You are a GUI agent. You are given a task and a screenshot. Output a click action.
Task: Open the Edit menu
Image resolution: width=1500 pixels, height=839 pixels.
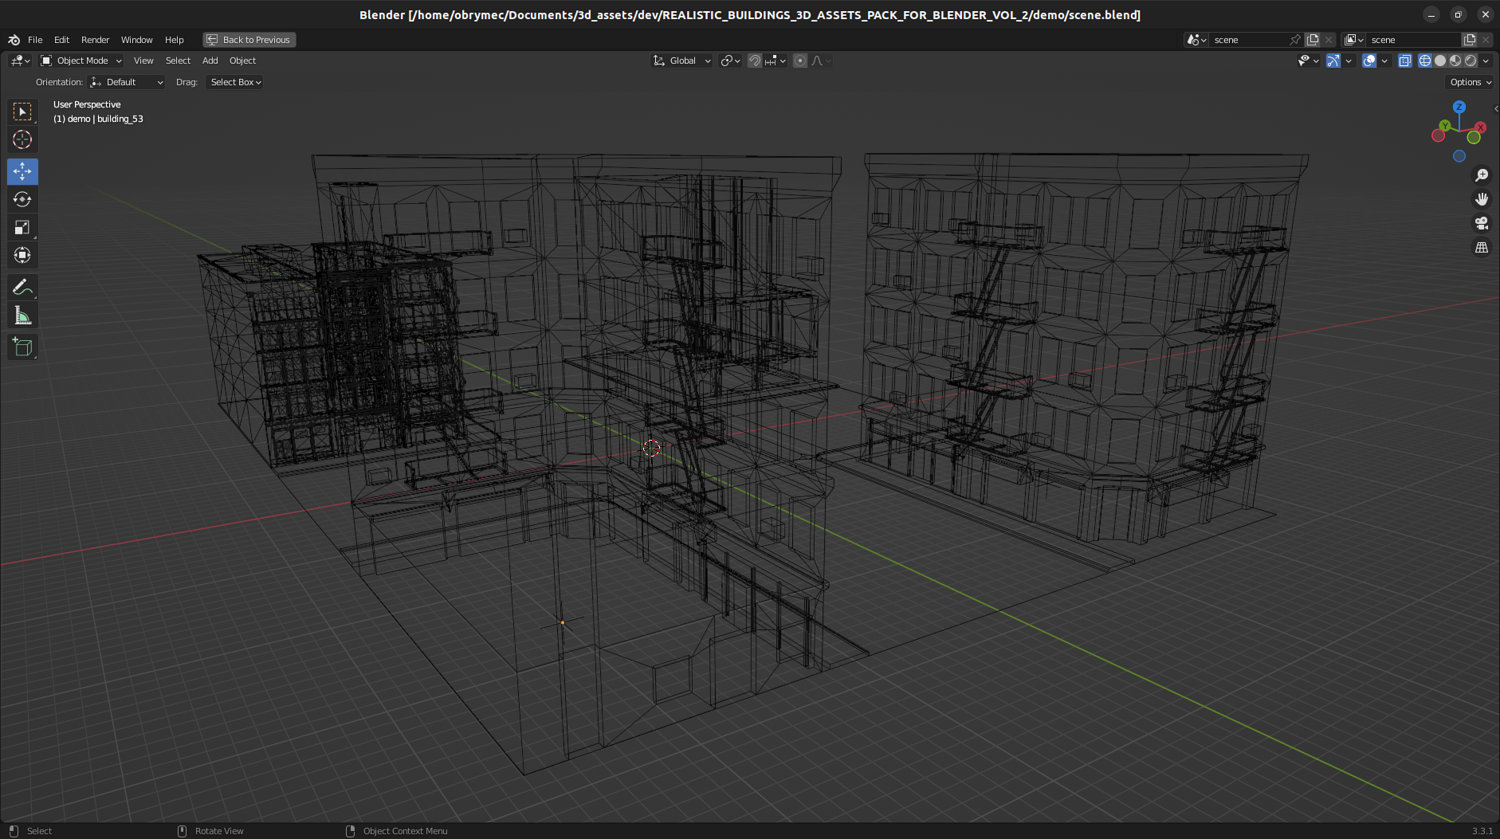coord(61,40)
